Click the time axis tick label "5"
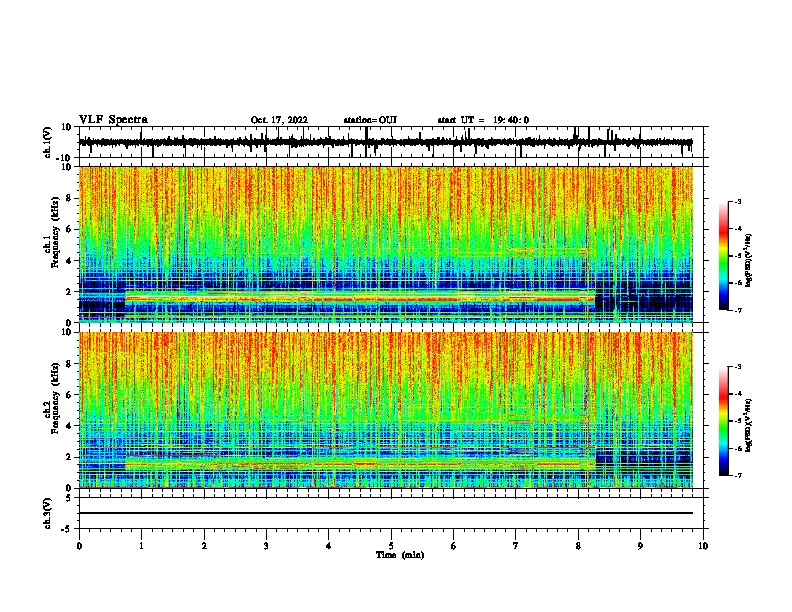Image resolution: width=792 pixels, height=612 pixels. [x=391, y=546]
